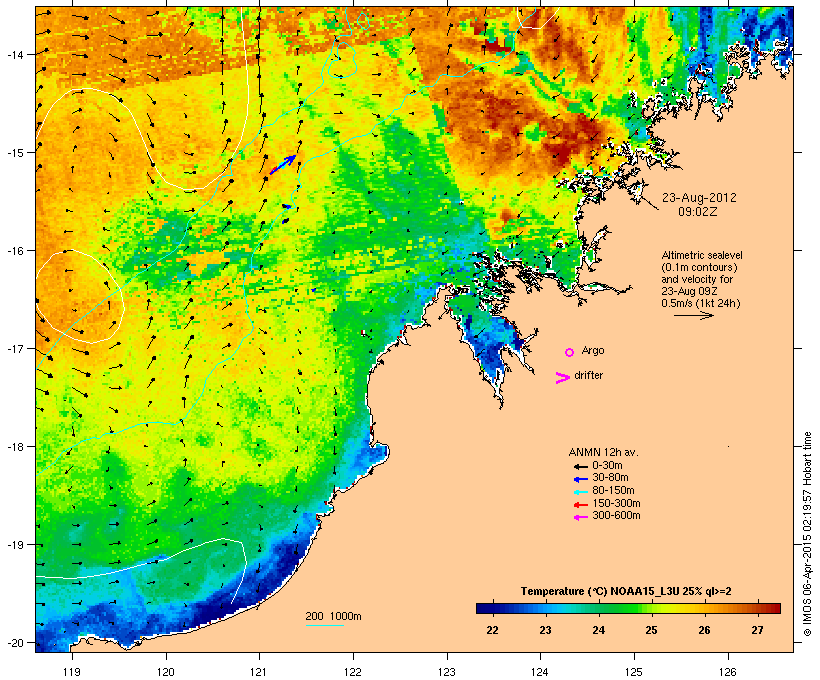
Task: Click the drifter legend label
Action: tap(588, 375)
